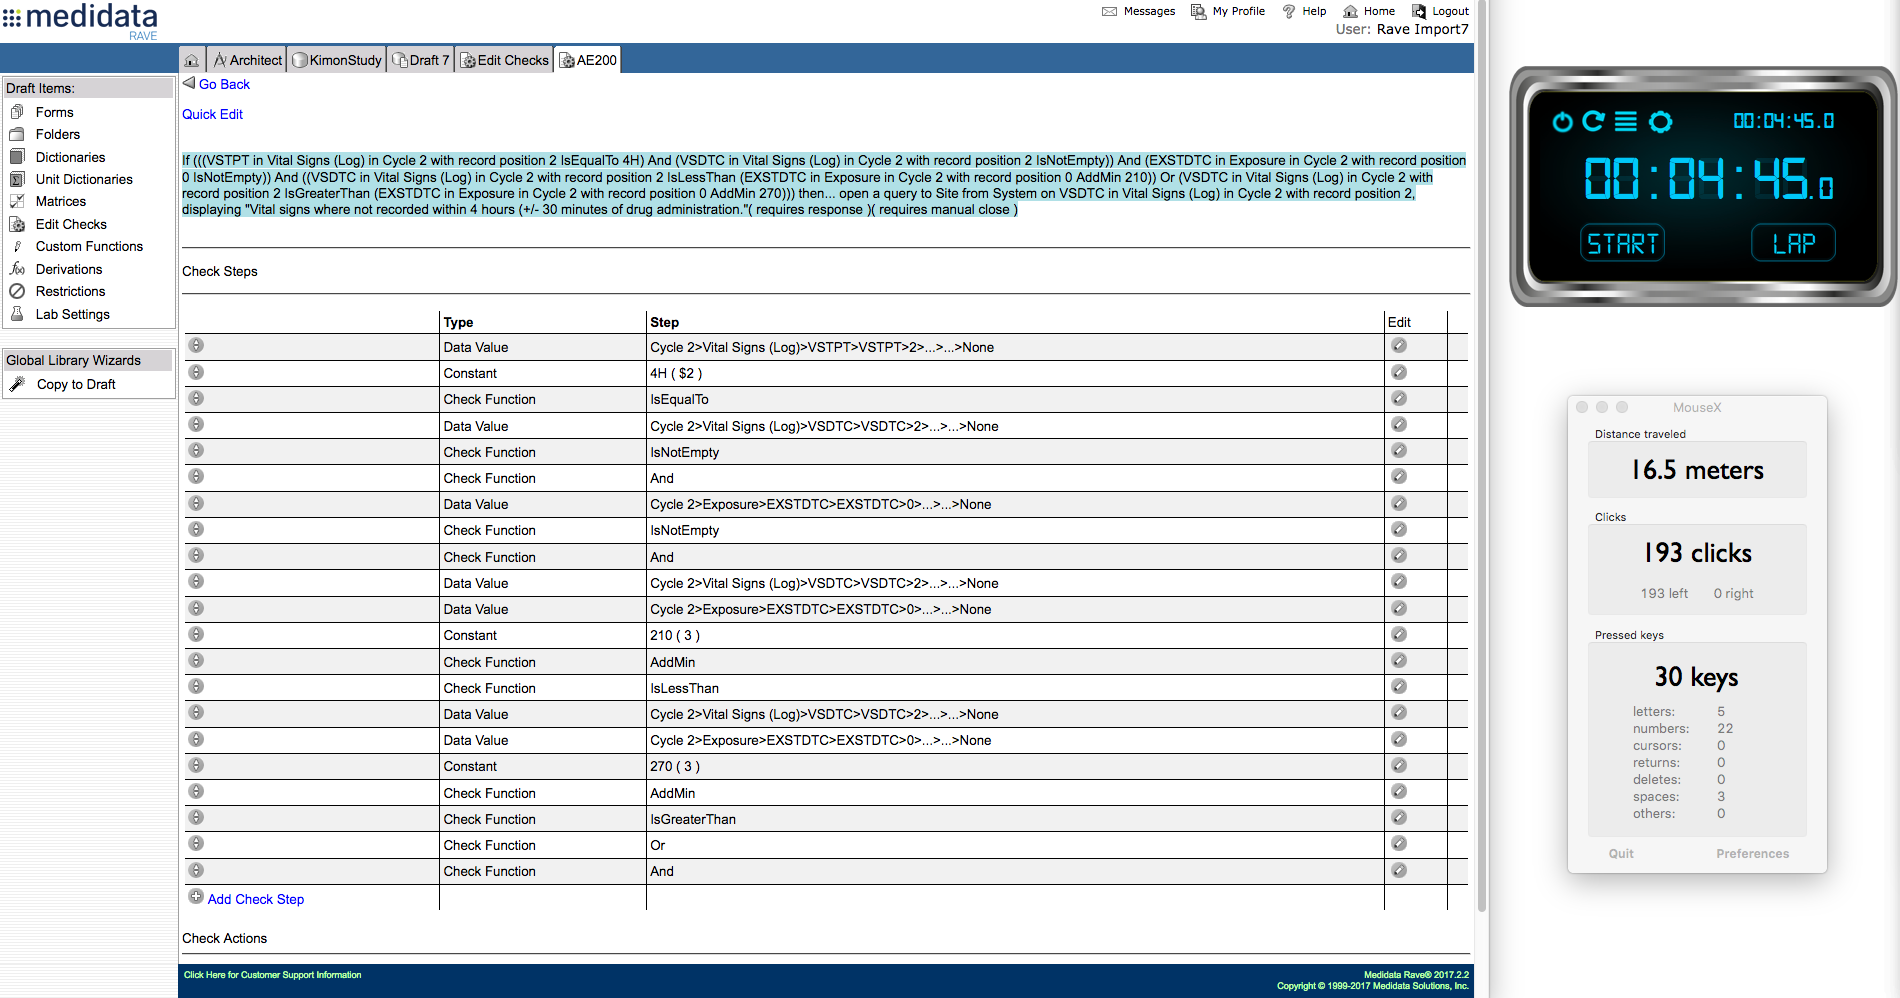
Task: Click Quit in MouseX window
Action: click(1621, 853)
